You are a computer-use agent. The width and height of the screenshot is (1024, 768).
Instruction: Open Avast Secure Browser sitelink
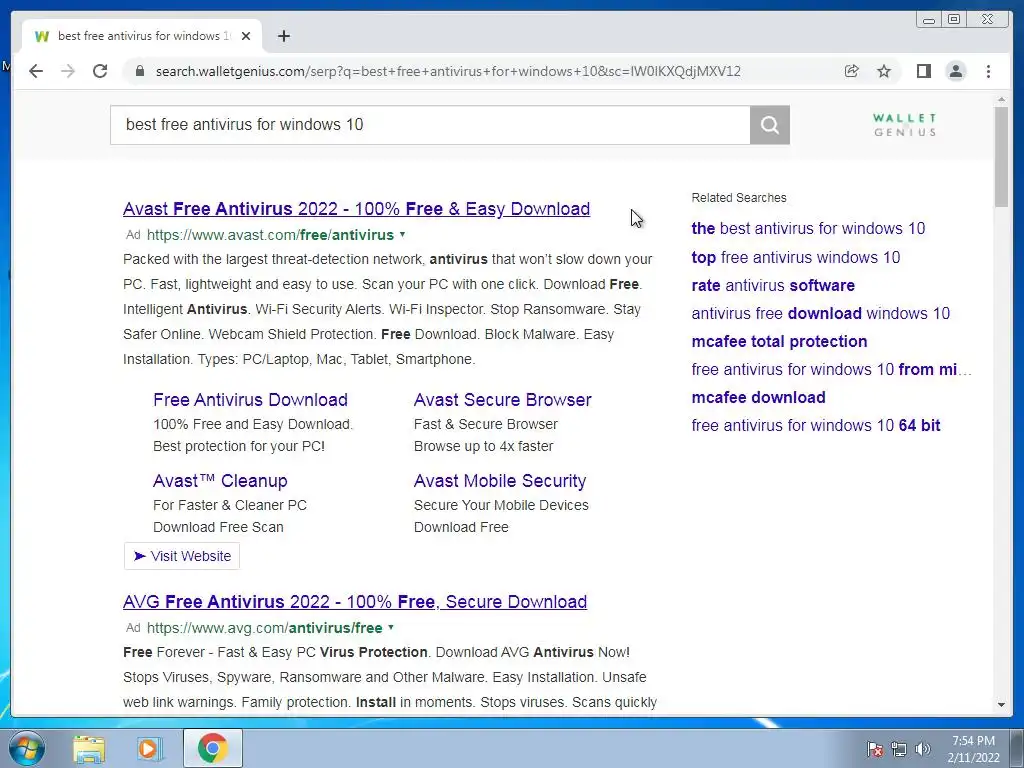click(x=503, y=400)
